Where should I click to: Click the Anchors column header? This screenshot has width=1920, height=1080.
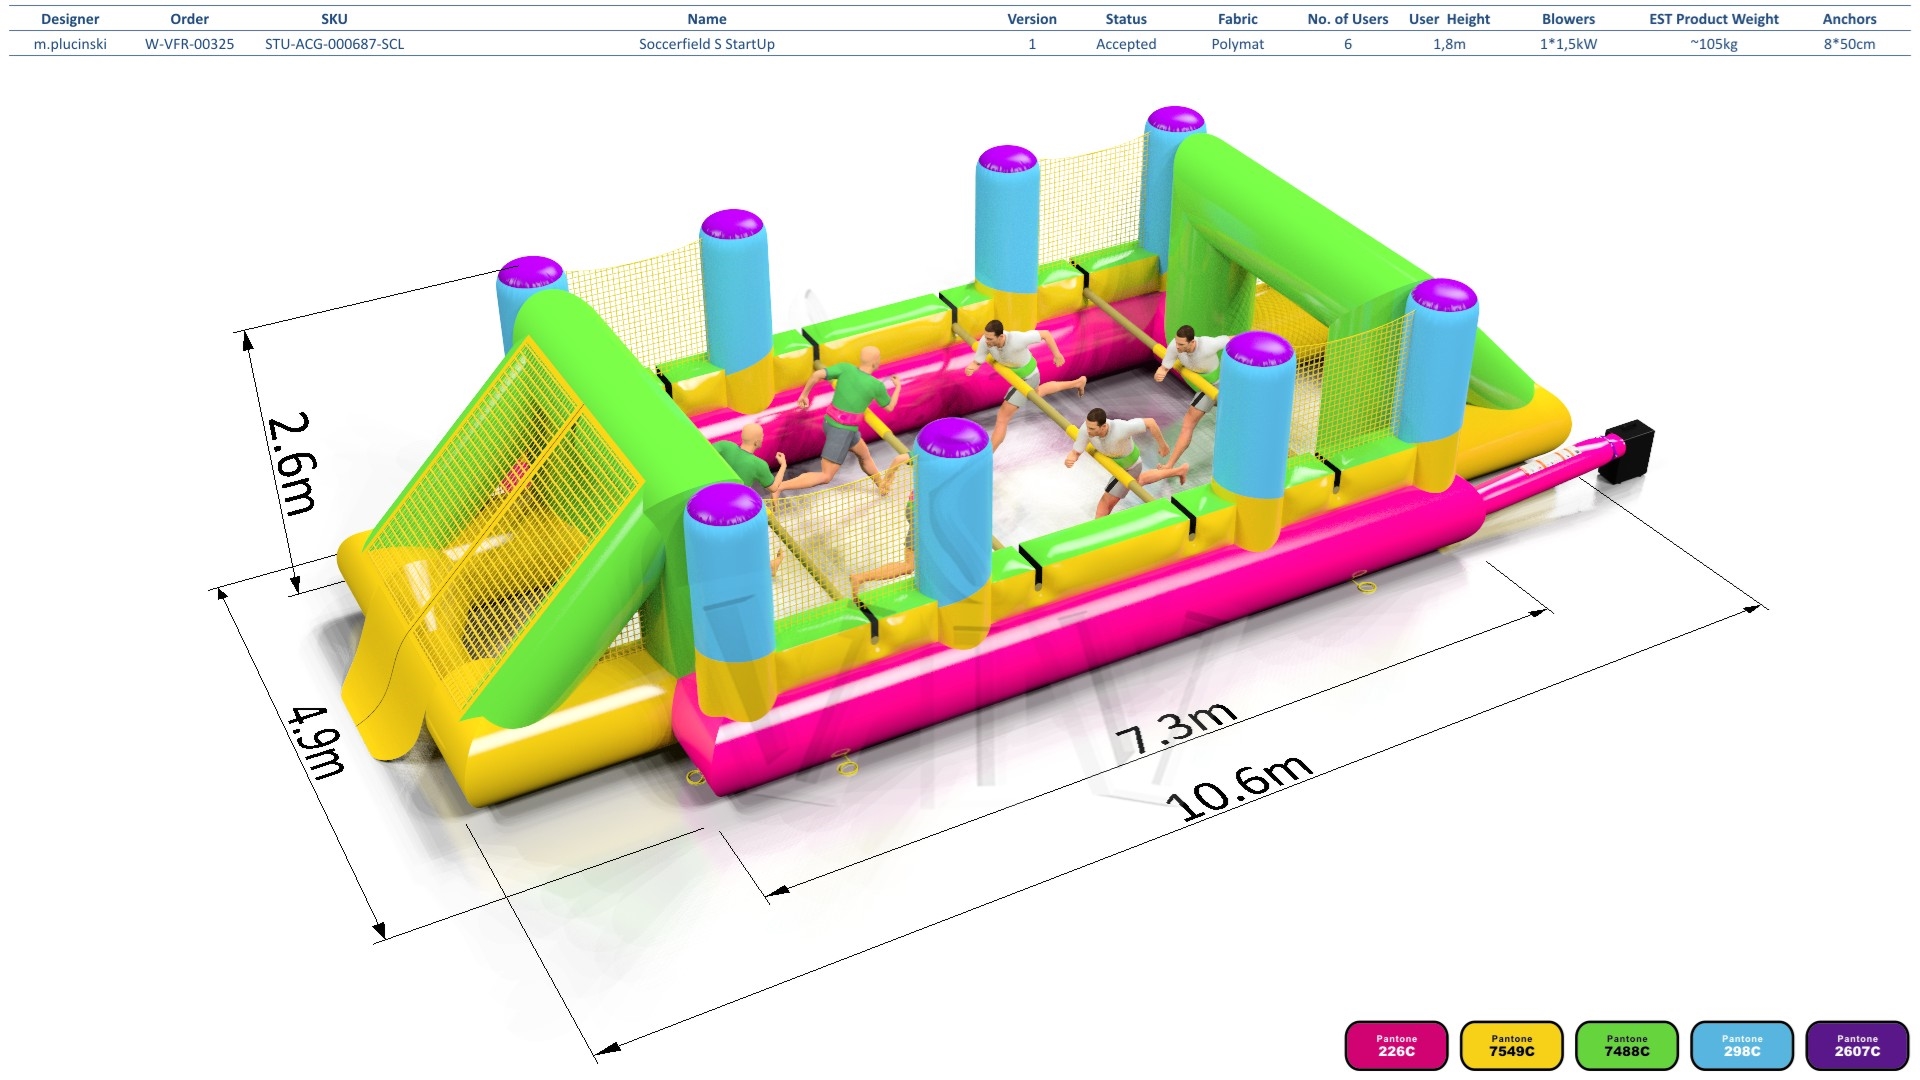point(1849,19)
